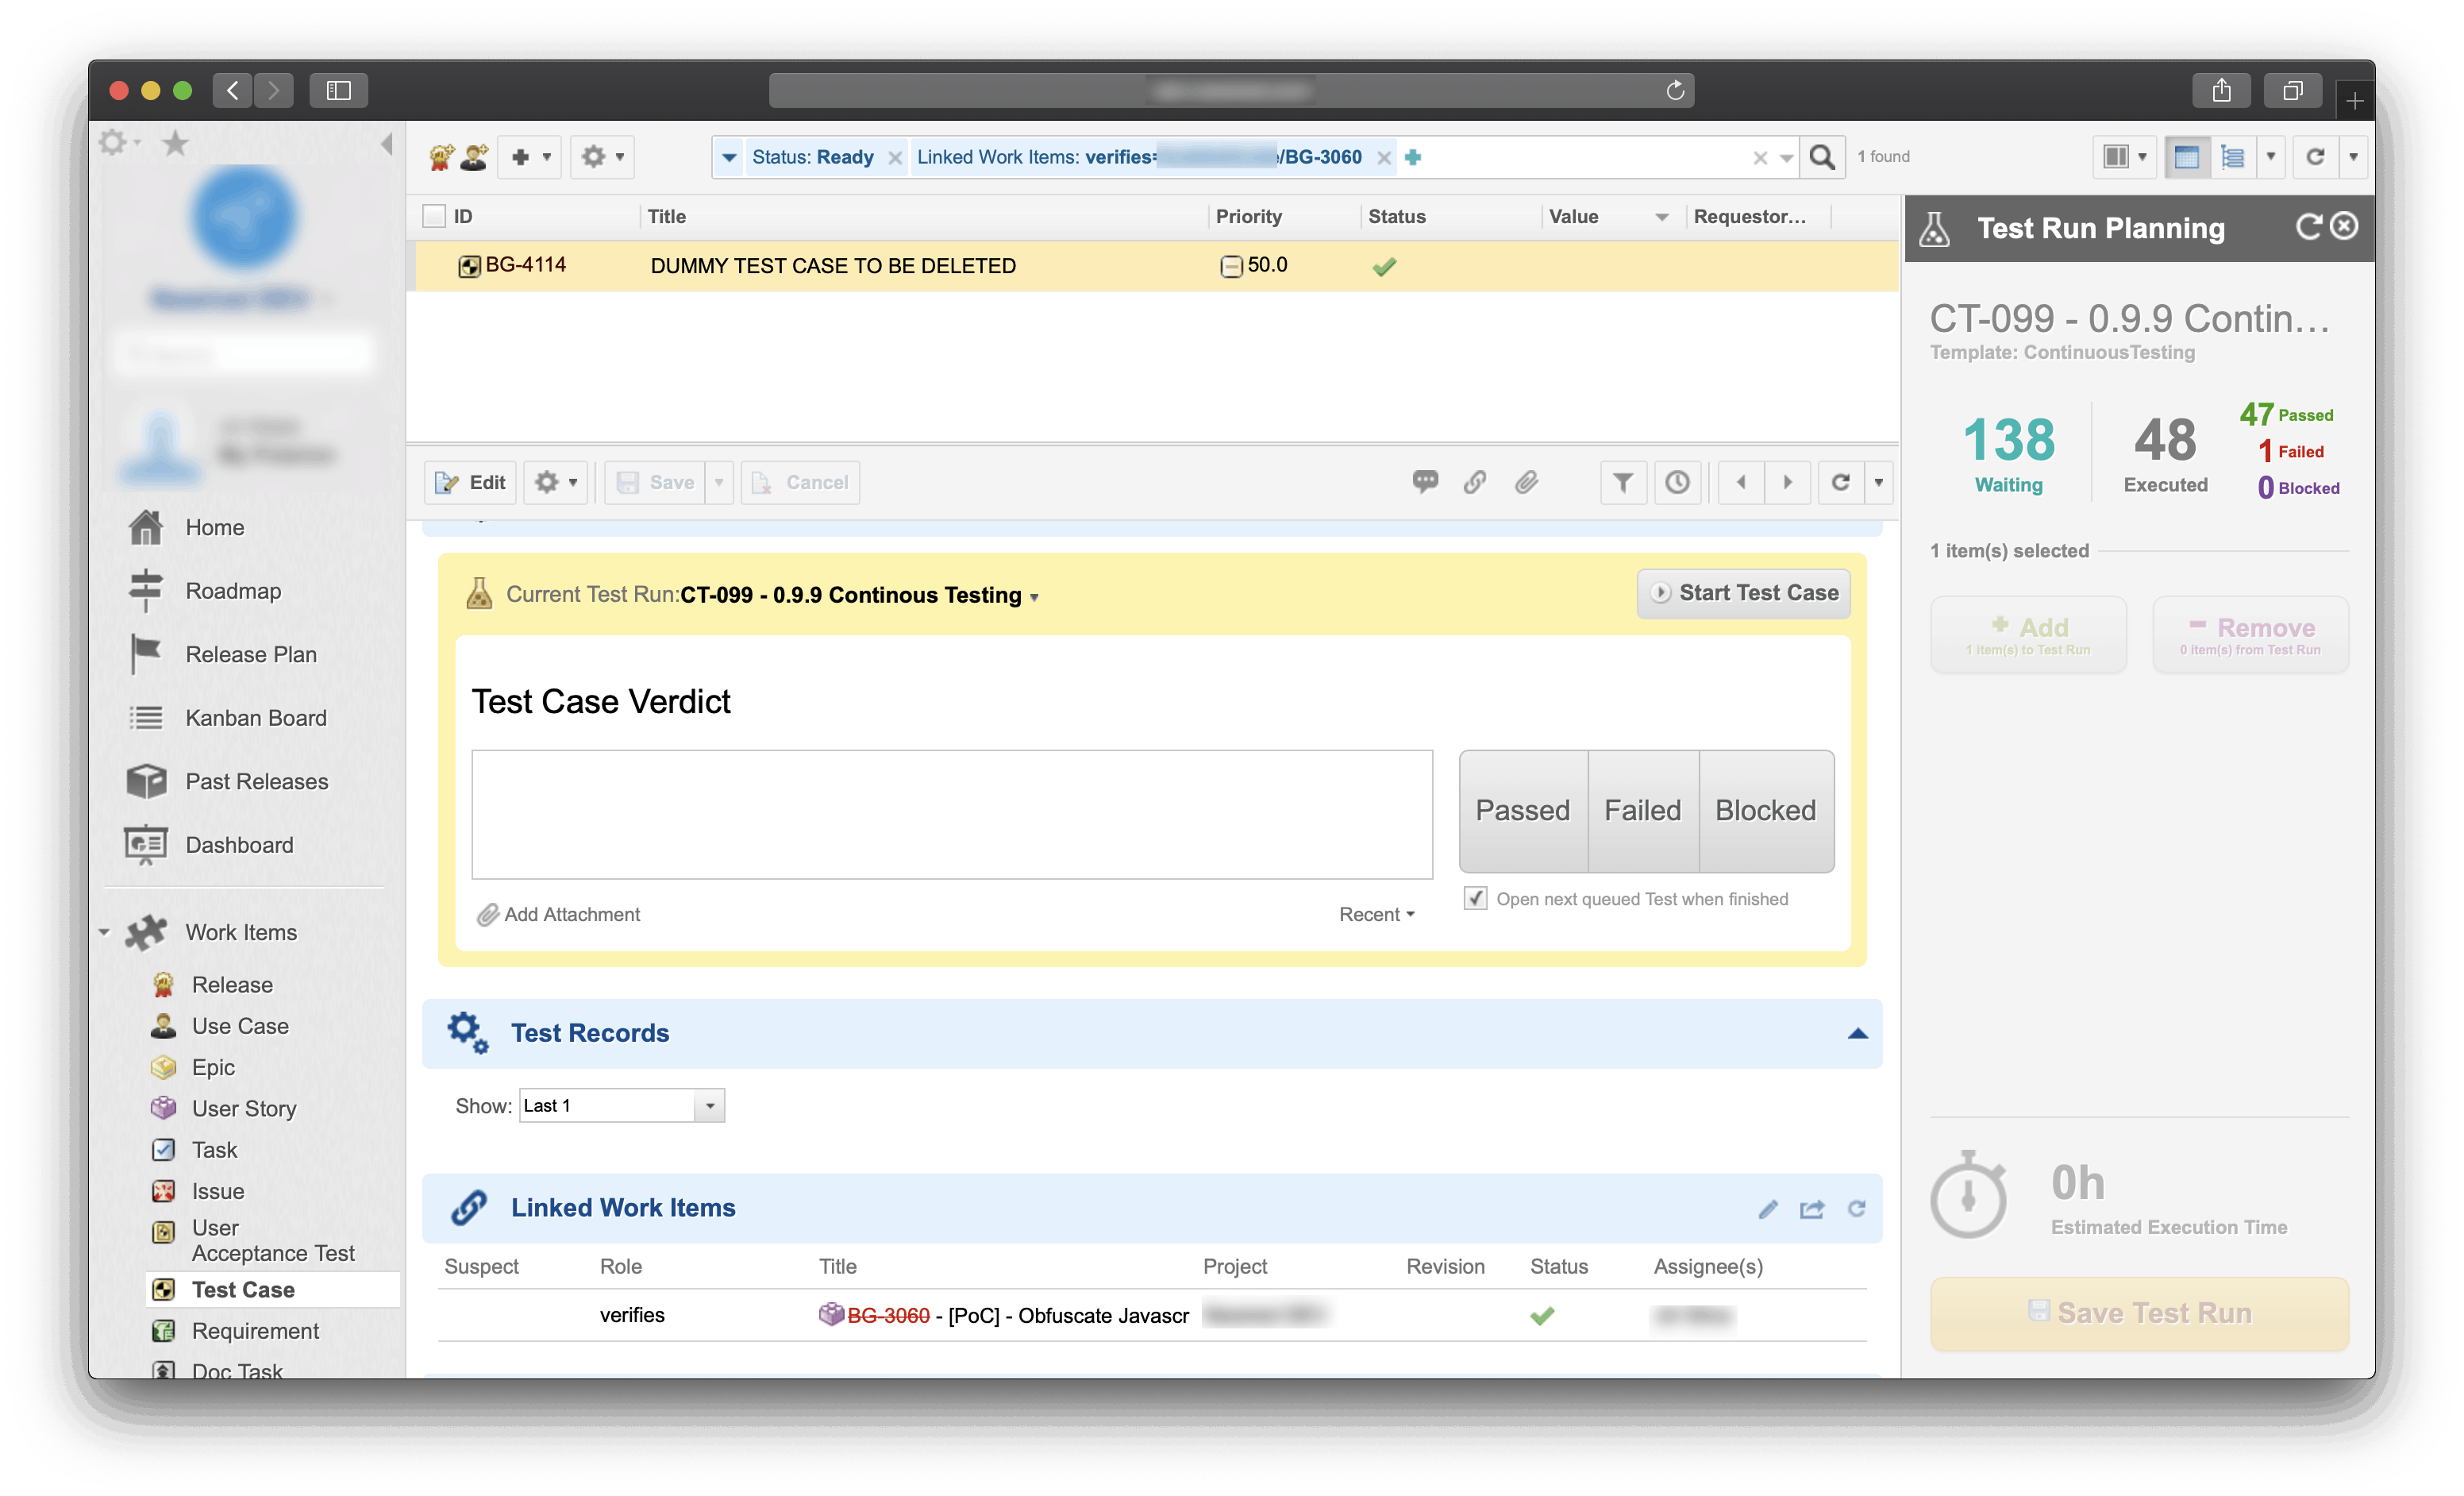Click Start Test Case button
The height and width of the screenshot is (1496, 2464).
1743,593
